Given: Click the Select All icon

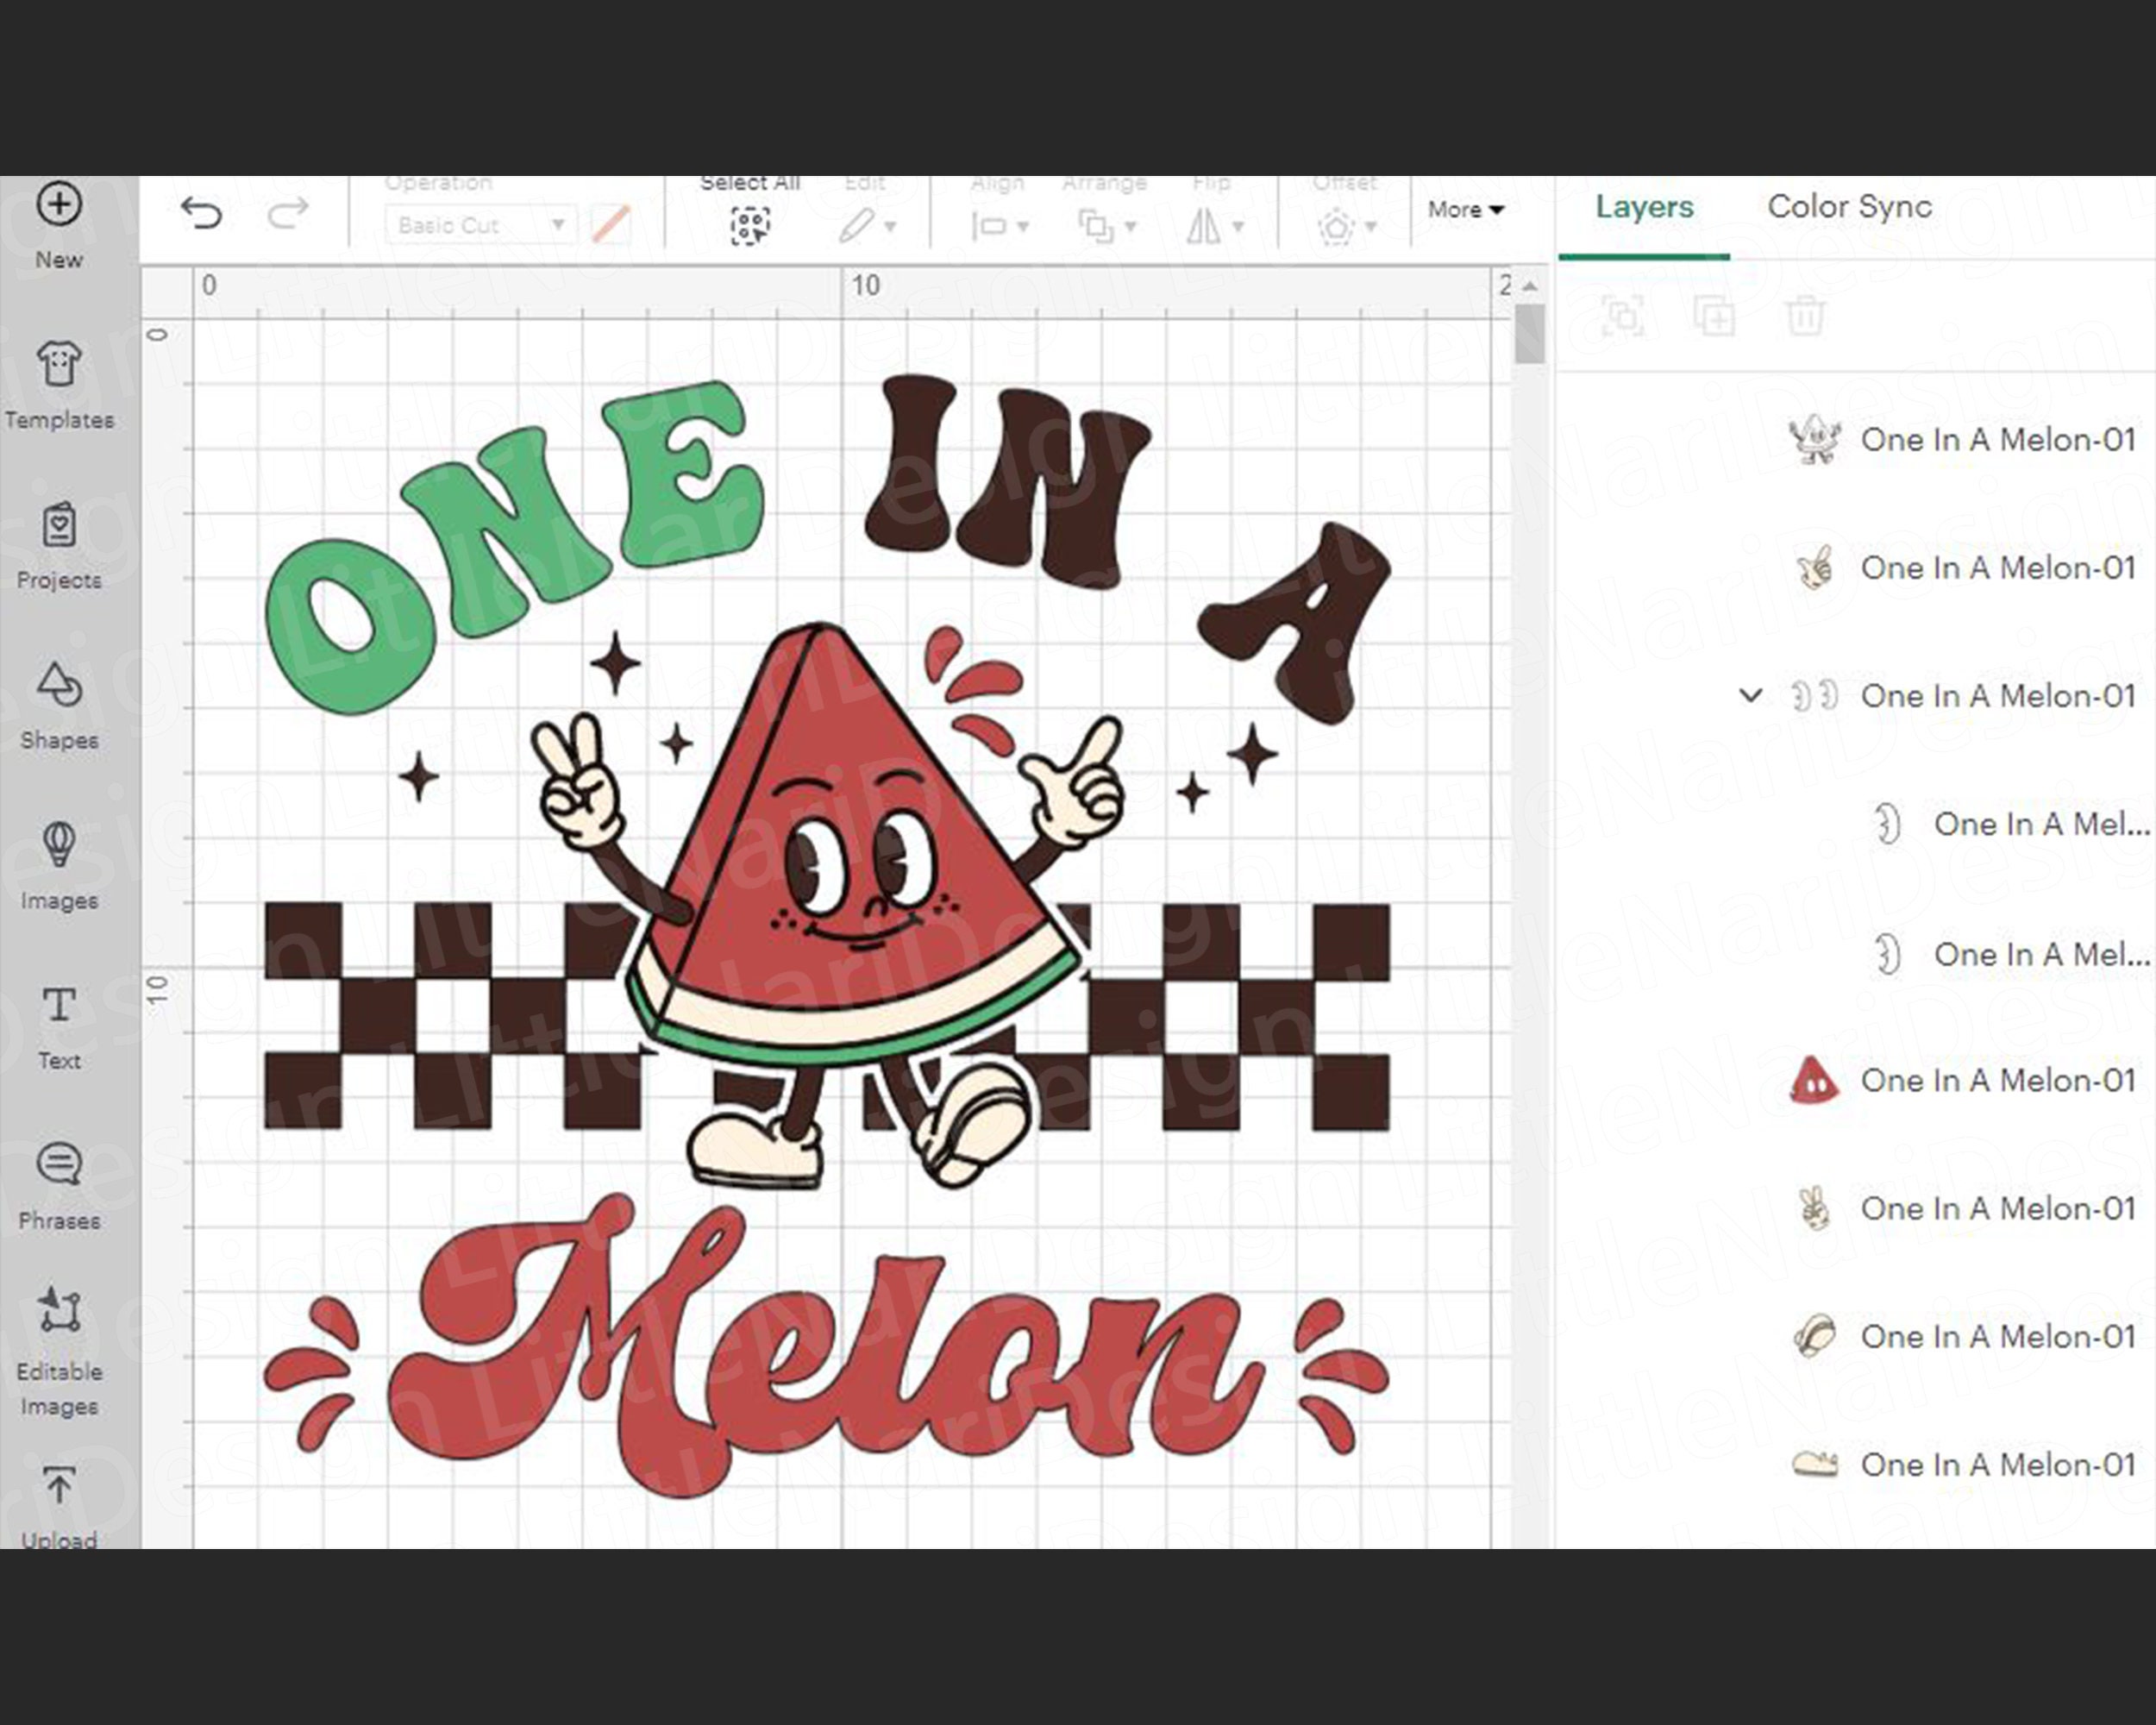Looking at the screenshot, I should click(750, 226).
